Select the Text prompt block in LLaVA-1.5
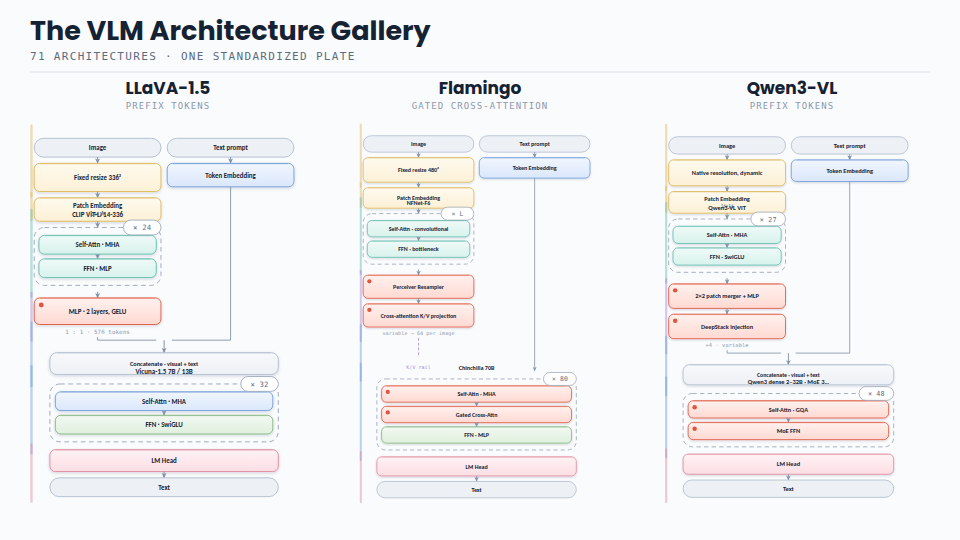Image resolution: width=960 pixels, height=540 pixels. (230, 148)
